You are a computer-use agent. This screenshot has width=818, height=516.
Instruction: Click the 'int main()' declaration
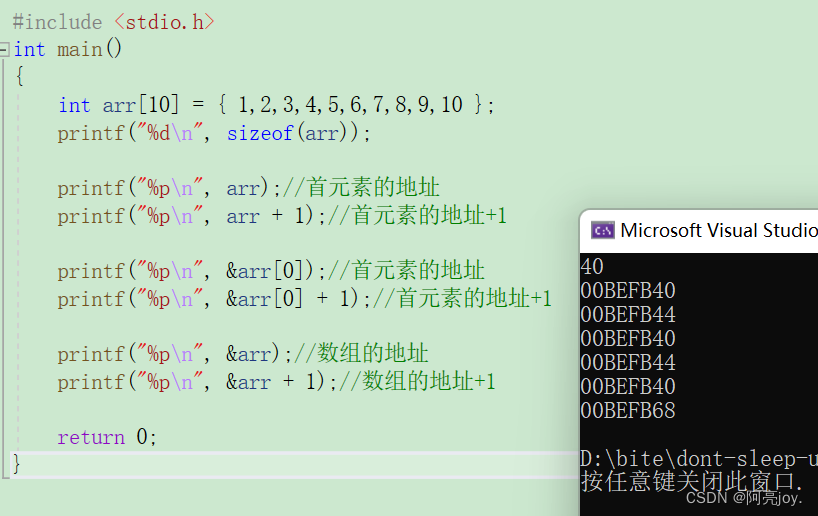[x=68, y=50]
